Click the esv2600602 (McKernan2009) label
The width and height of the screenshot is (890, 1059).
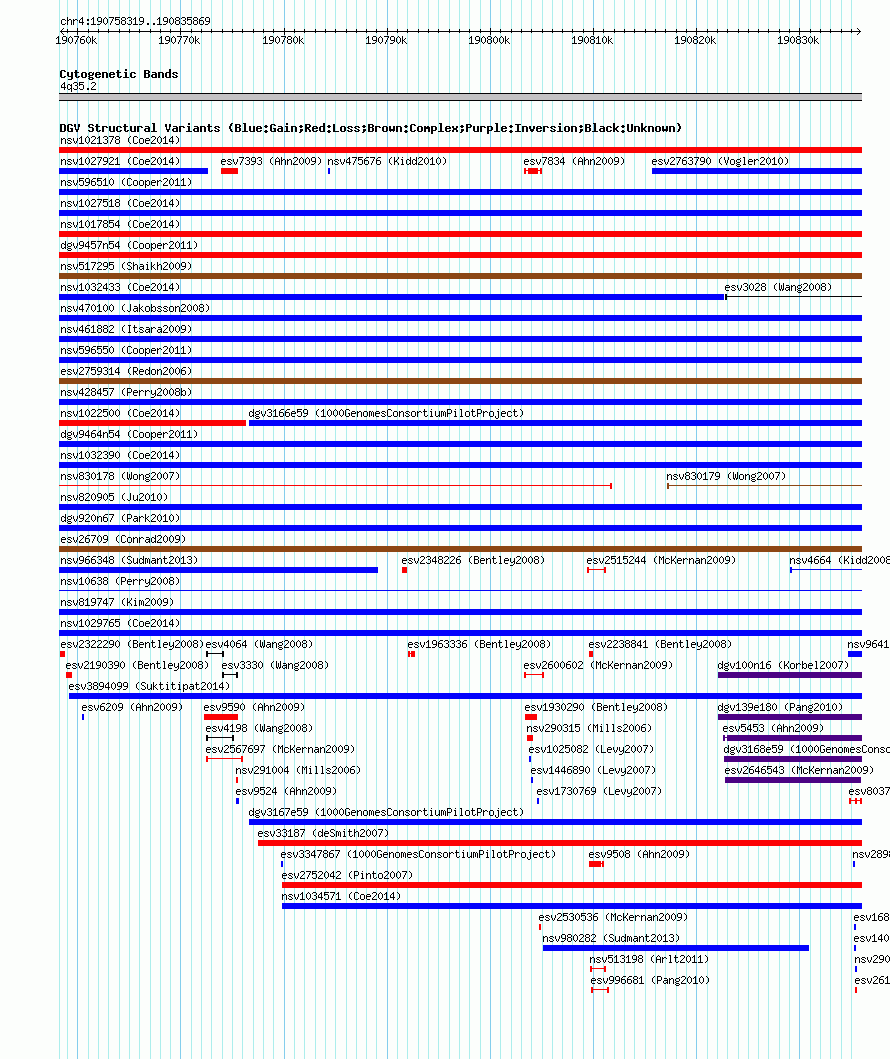(x=598, y=665)
